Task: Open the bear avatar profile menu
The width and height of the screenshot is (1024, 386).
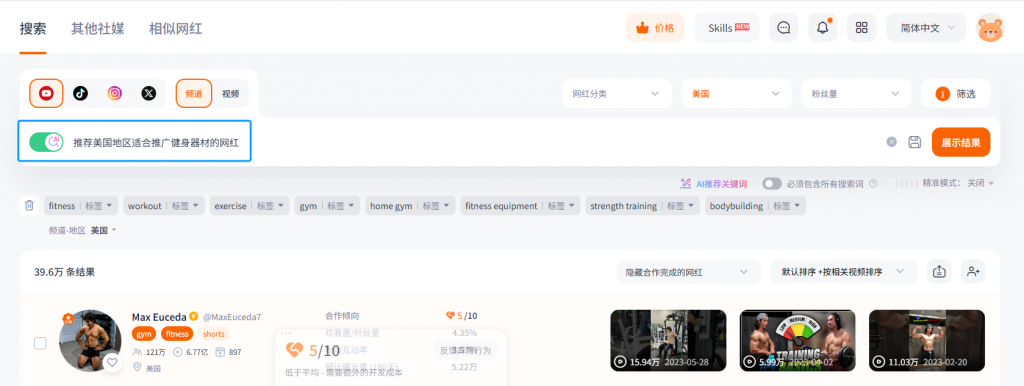Action: tap(990, 27)
